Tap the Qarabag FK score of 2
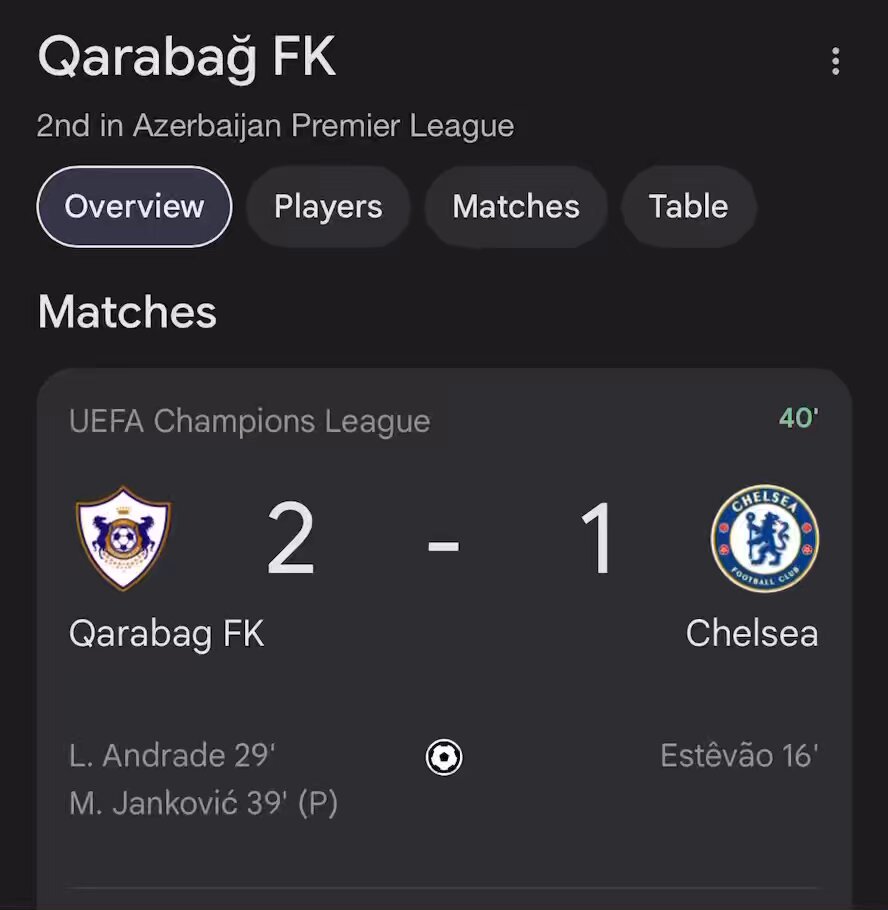 pyautogui.click(x=291, y=539)
